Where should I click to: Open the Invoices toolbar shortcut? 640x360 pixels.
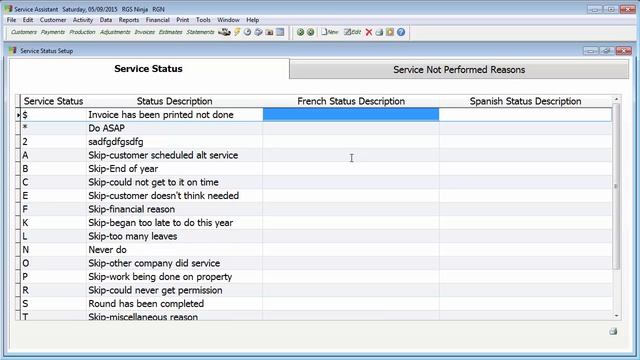pyautogui.click(x=144, y=32)
